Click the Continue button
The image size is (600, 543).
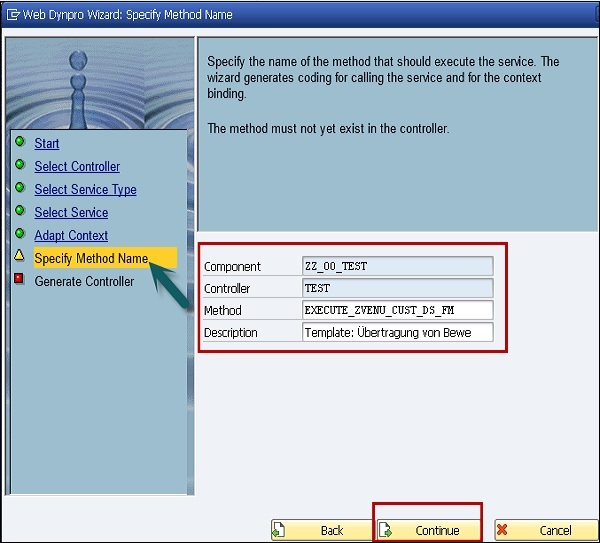tap(429, 530)
